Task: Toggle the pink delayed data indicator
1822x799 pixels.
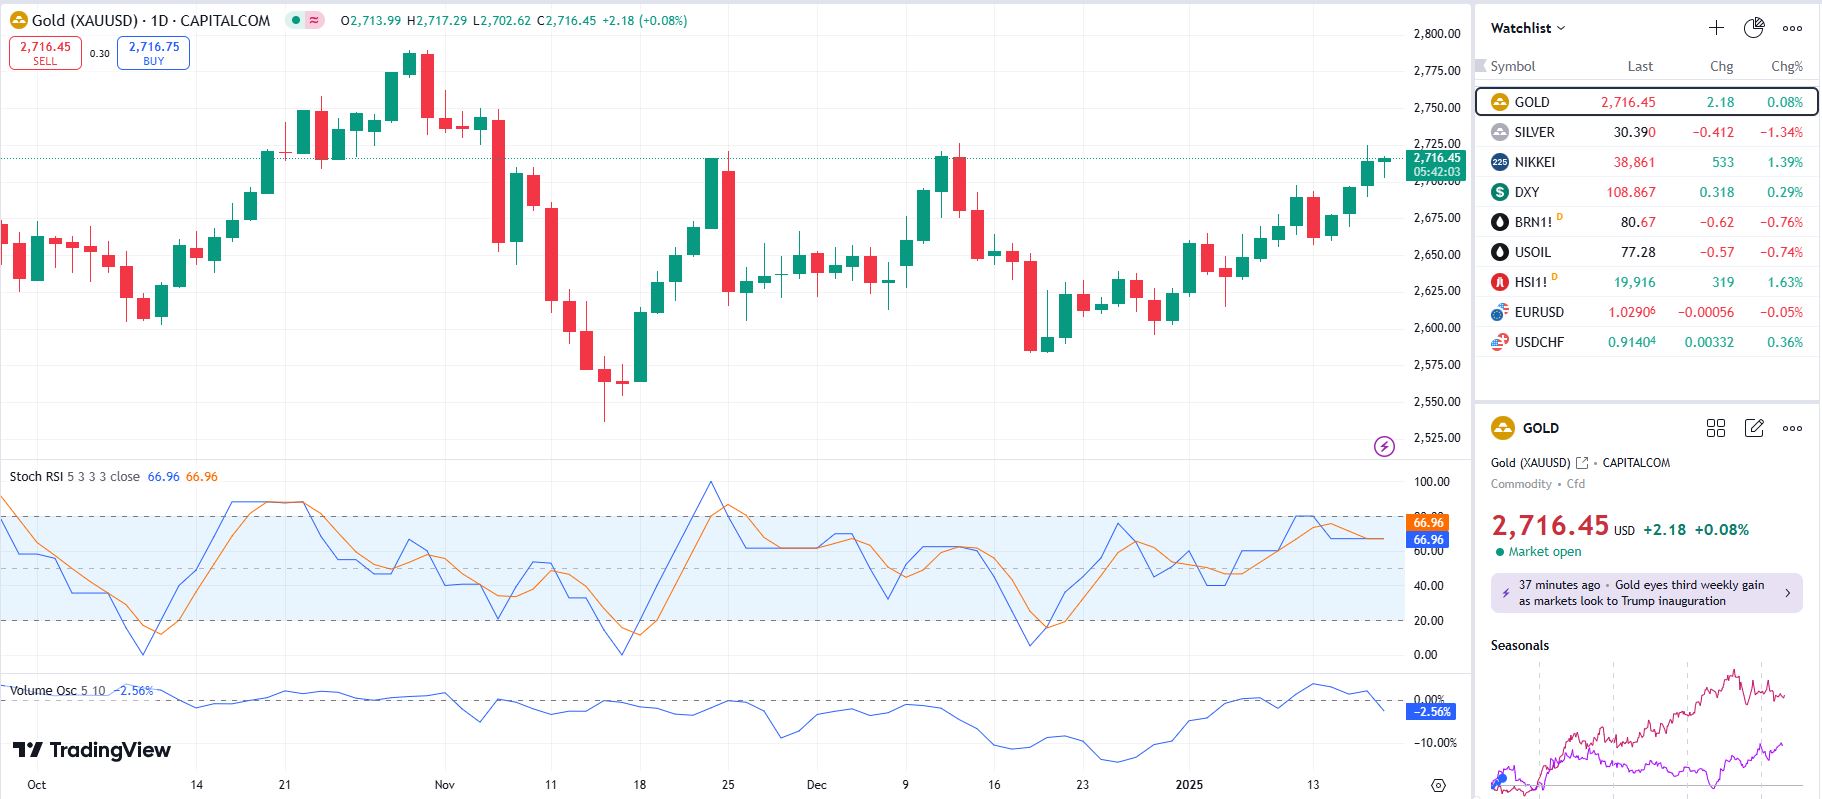Action: [x=315, y=20]
